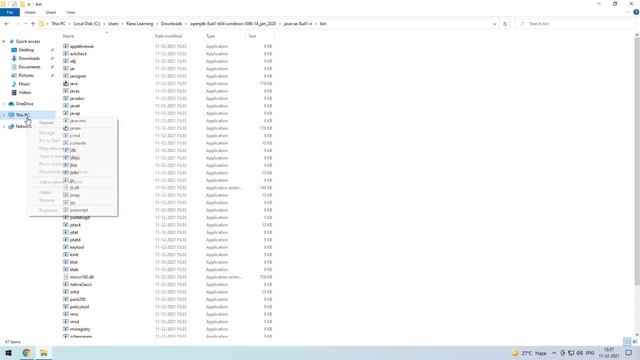Expand the Network tree node
Viewport: 640px width, 360px height.
(x=4, y=127)
